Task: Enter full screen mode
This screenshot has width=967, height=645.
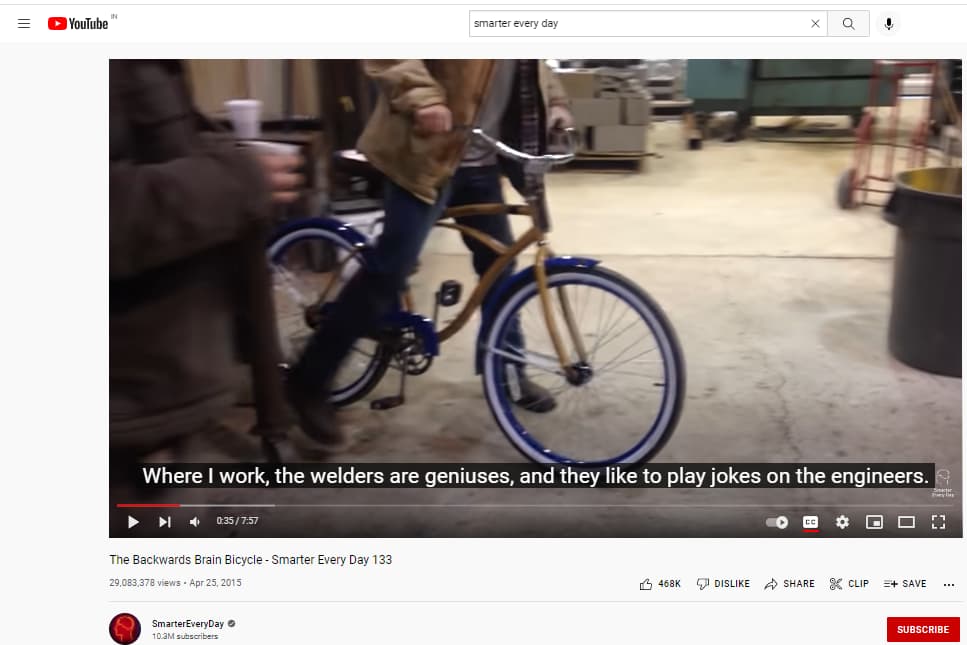Action: pyautogui.click(x=938, y=522)
